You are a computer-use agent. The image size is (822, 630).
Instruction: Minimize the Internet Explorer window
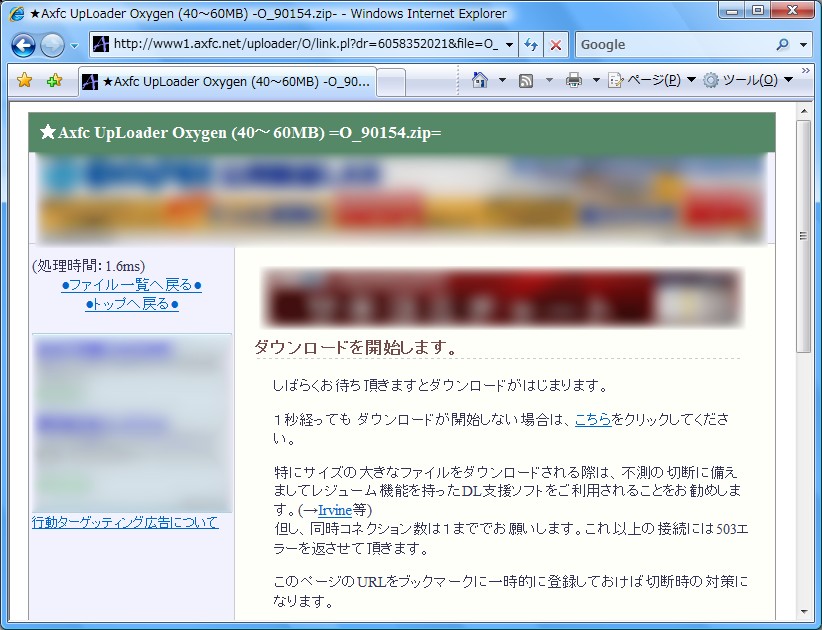[732, 11]
